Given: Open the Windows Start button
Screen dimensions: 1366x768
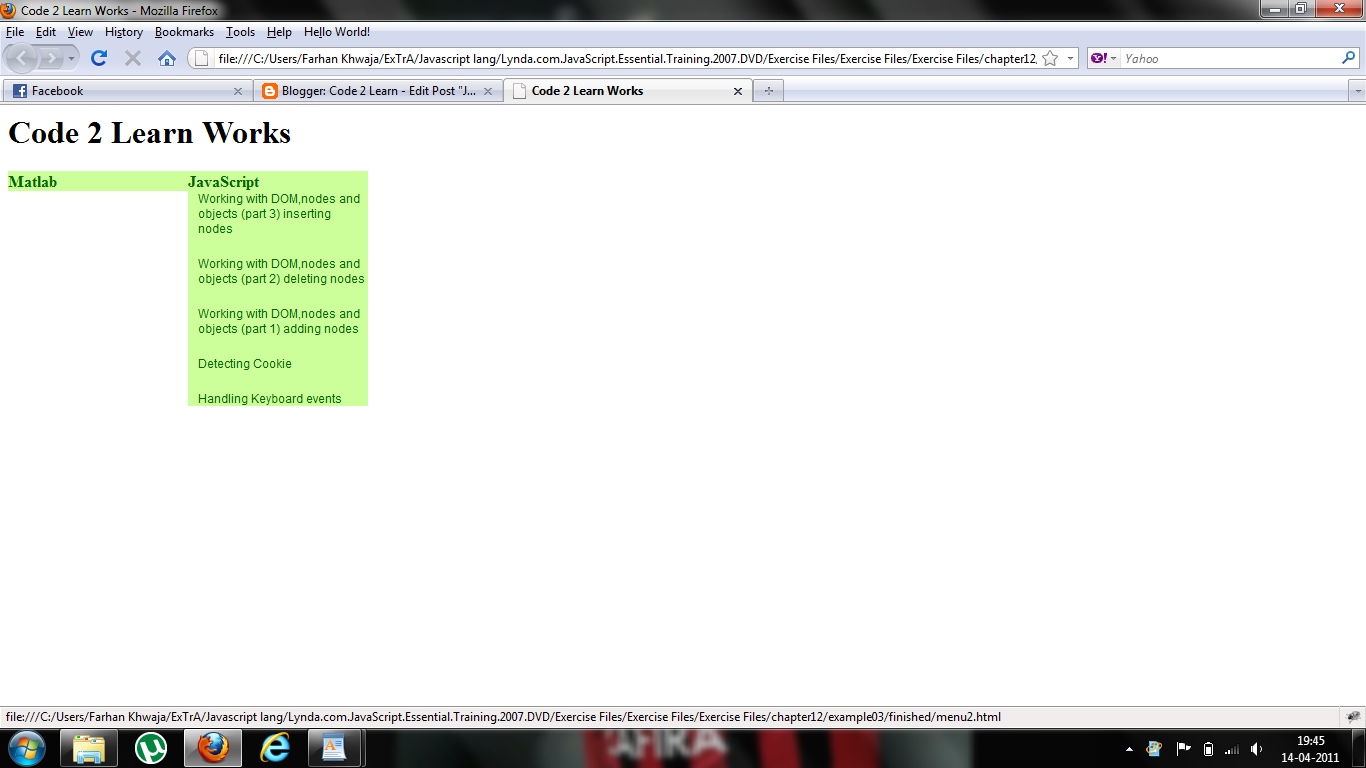Looking at the screenshot, I should tap(26, 748).
